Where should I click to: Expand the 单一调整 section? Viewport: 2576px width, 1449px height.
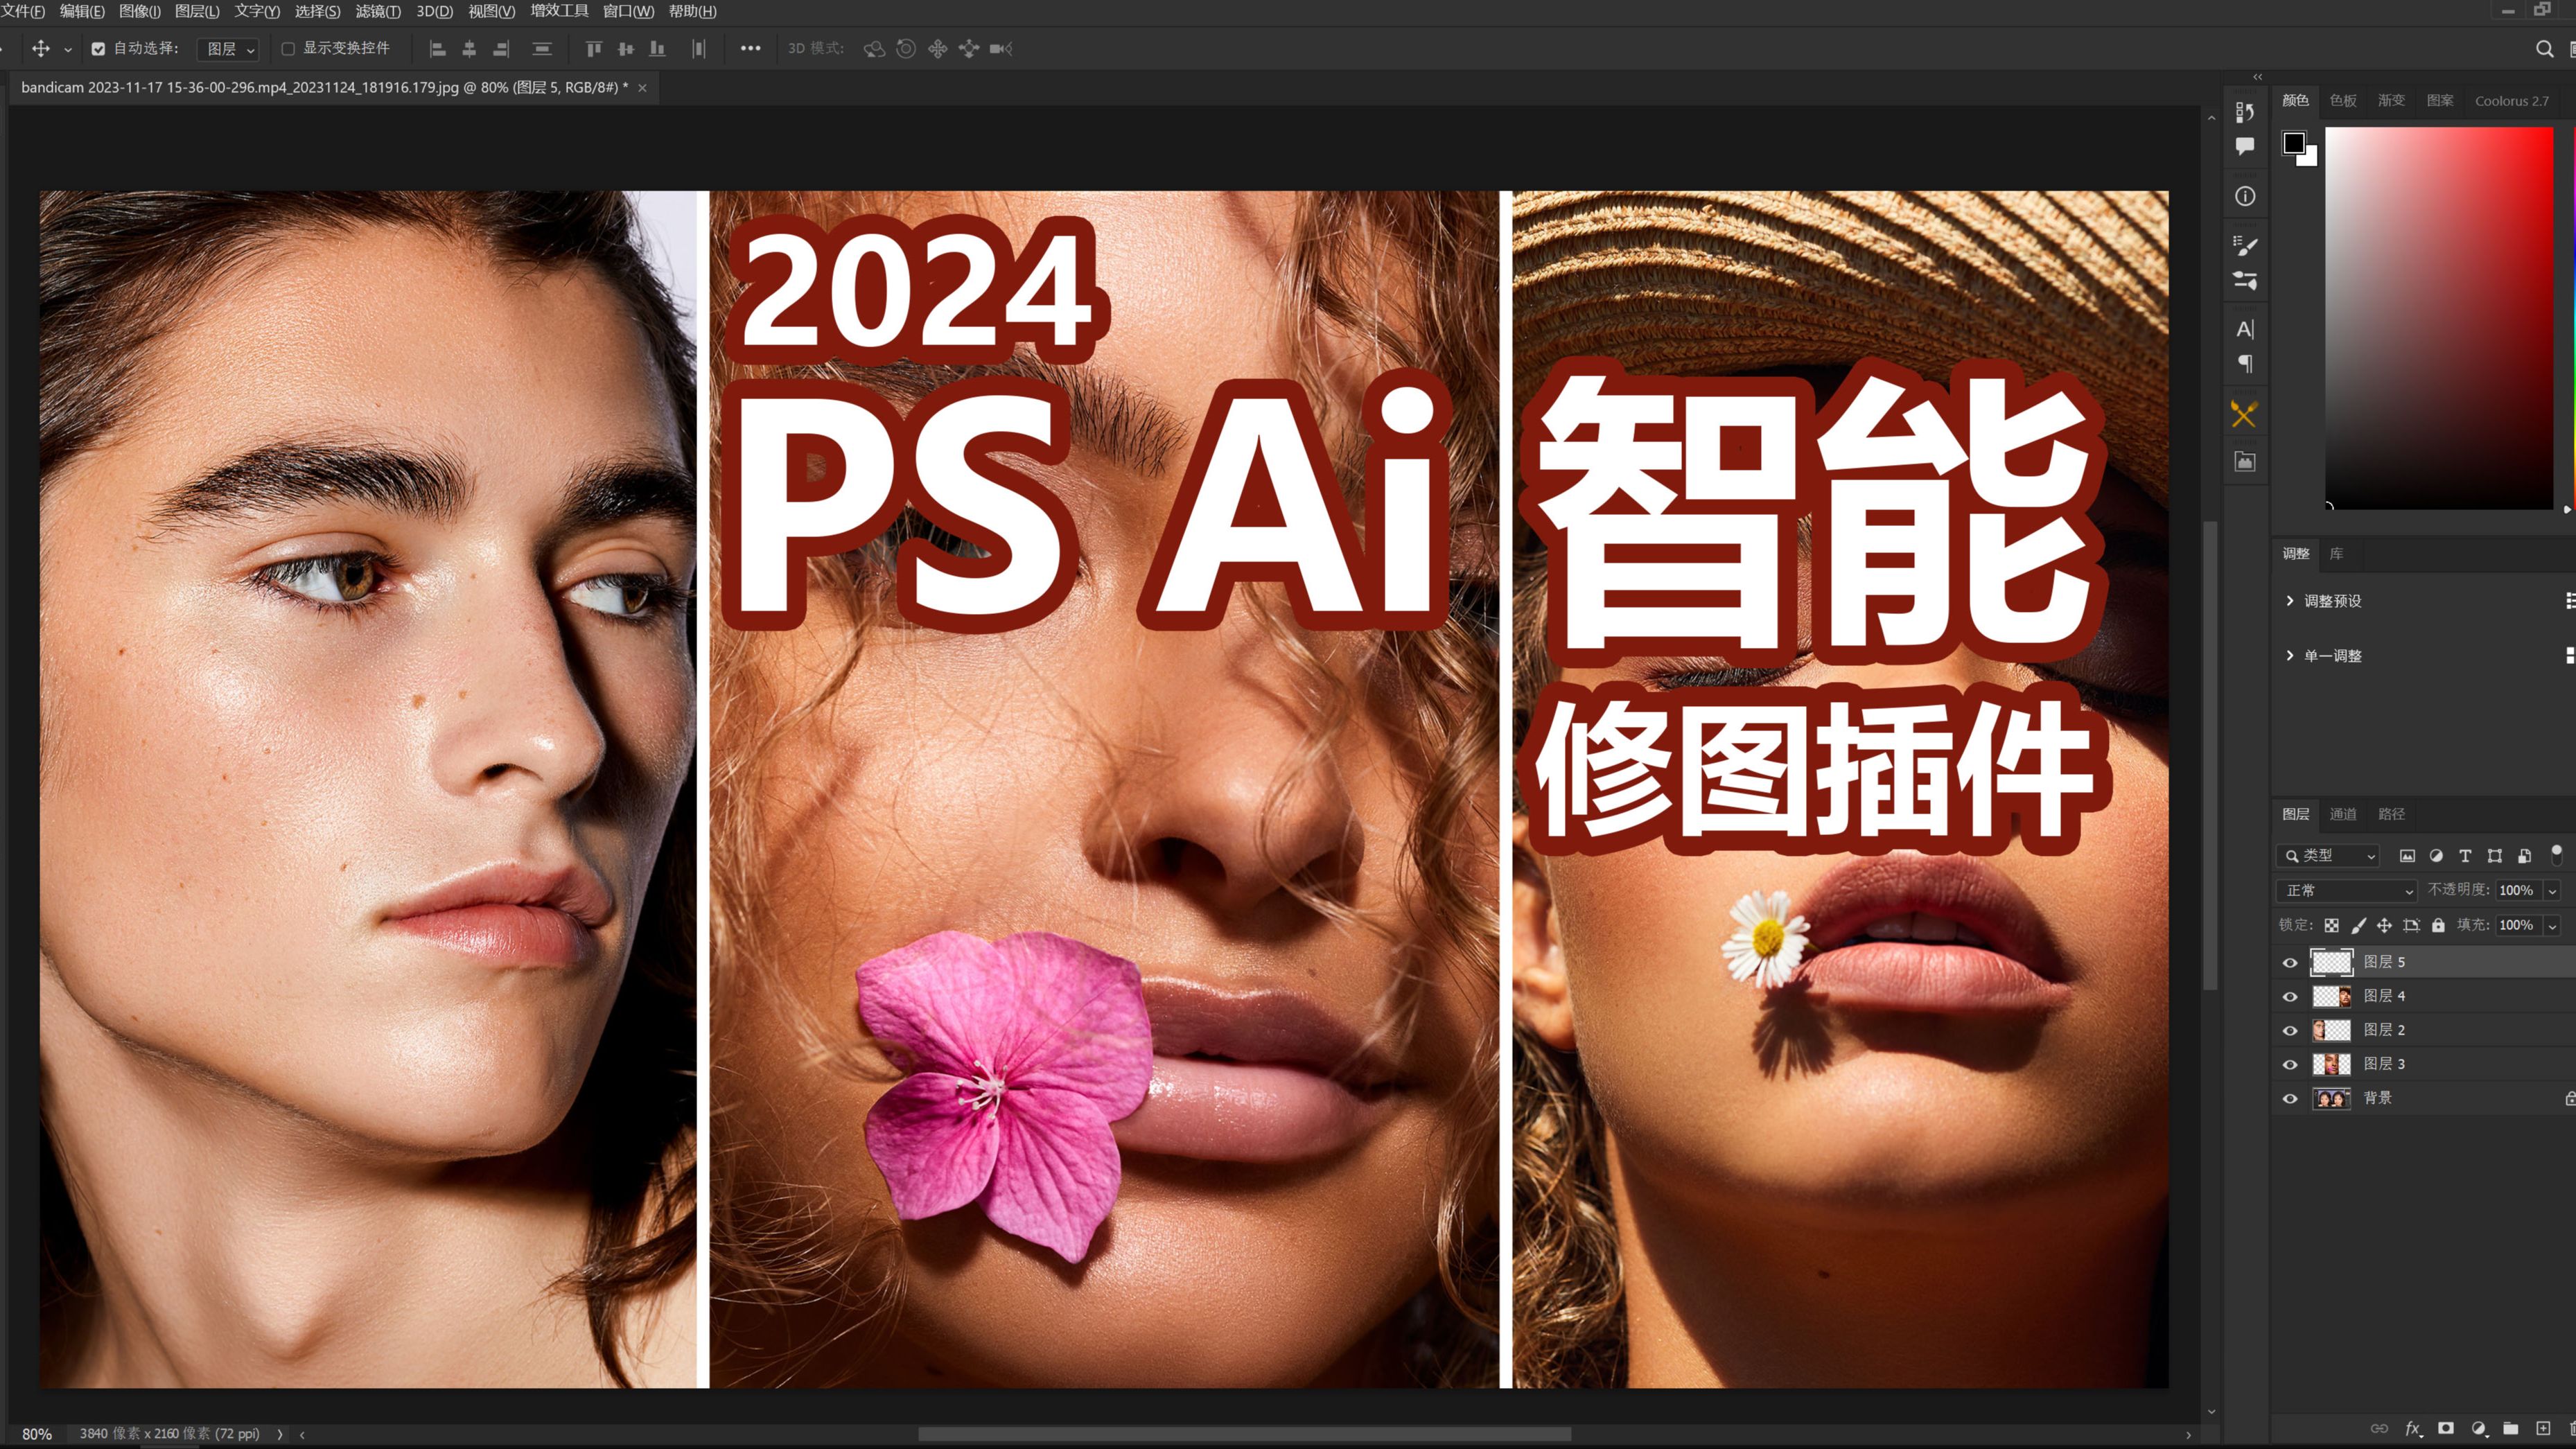pos(2290,655)
